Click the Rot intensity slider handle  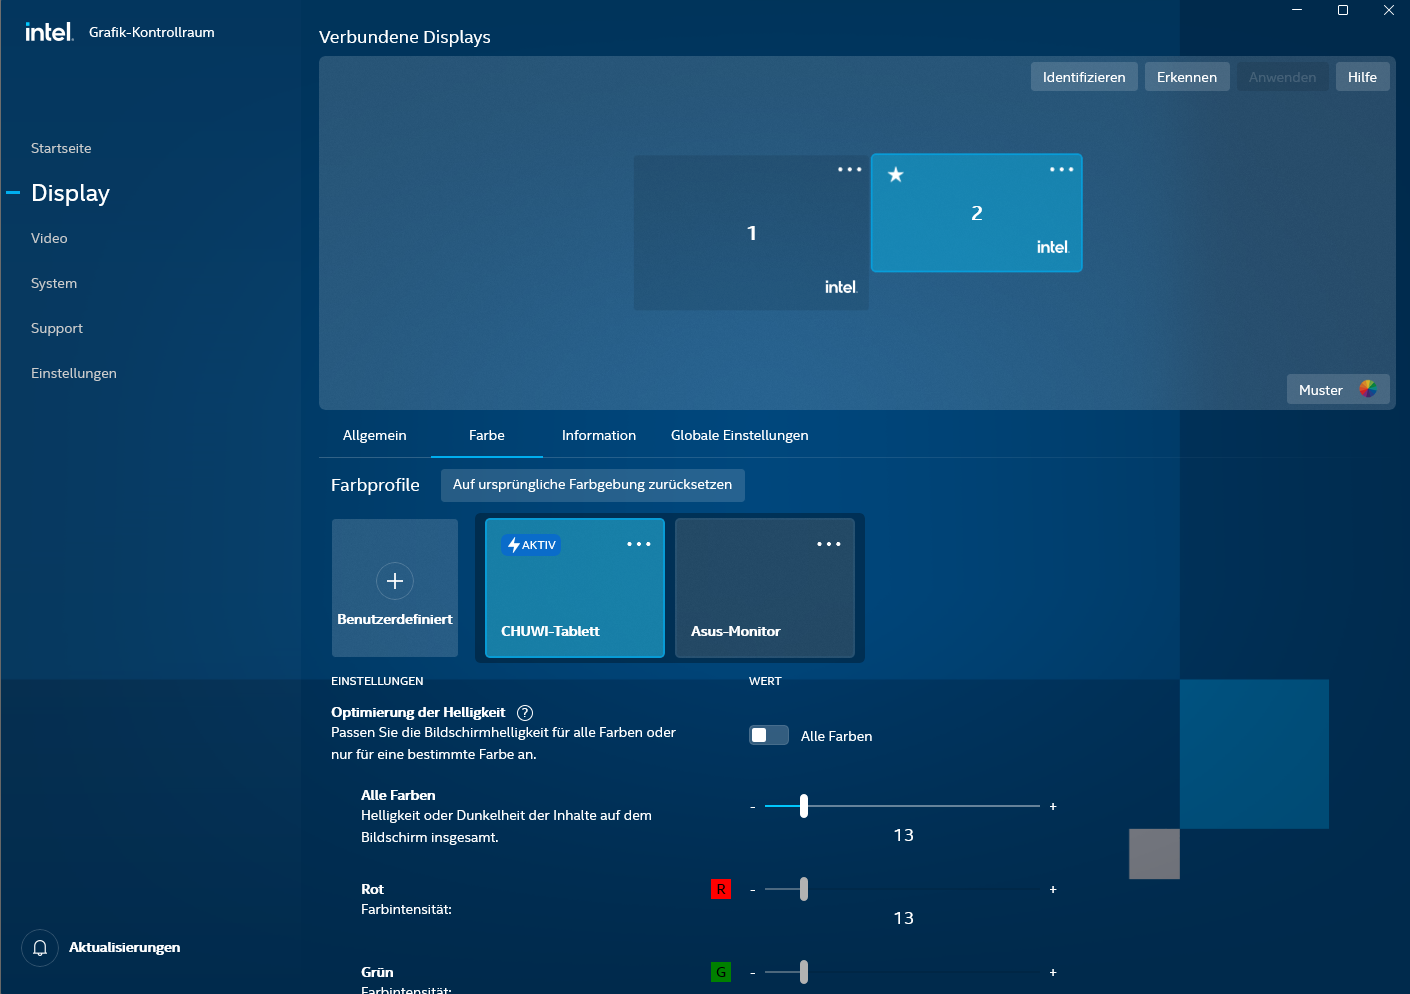point(804,889)
